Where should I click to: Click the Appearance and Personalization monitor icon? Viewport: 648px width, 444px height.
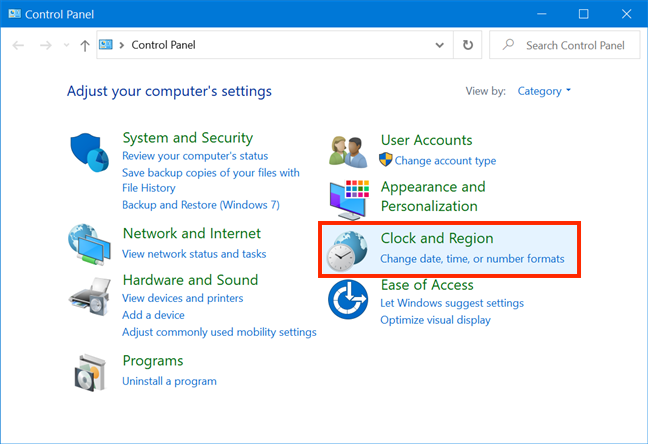pos(349,200)
